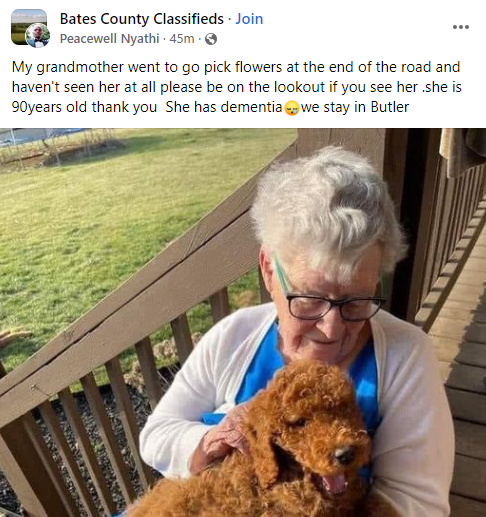Screen dimensions: 486x517
Task: Click Peacewell Nyathi's round profile picture
Action: (37, 35)
